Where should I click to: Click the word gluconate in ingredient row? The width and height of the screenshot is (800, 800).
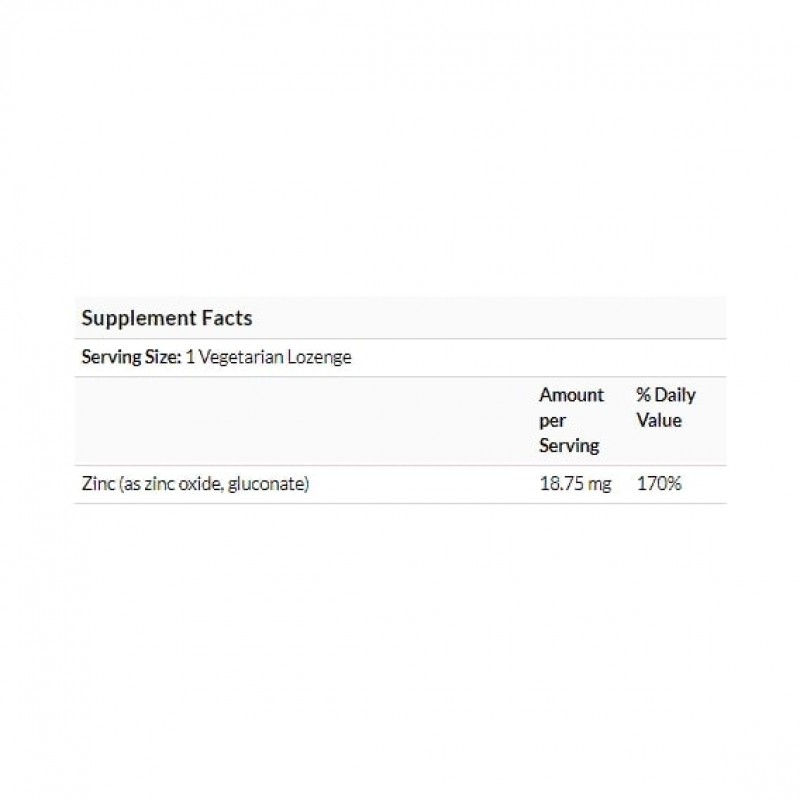[270, 485]
